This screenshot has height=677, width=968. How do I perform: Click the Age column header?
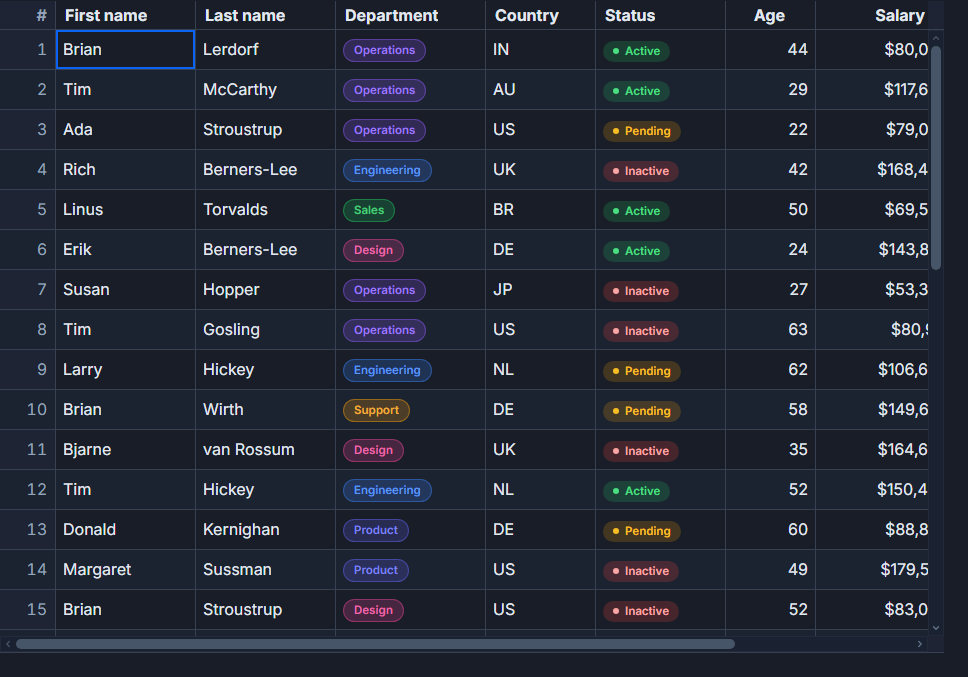[770, 15]
